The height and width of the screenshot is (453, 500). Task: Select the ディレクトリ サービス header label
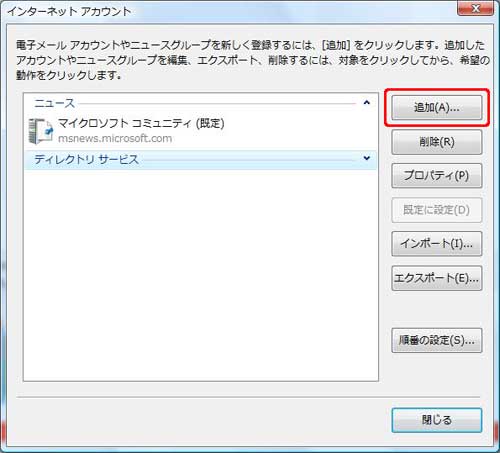86,159
